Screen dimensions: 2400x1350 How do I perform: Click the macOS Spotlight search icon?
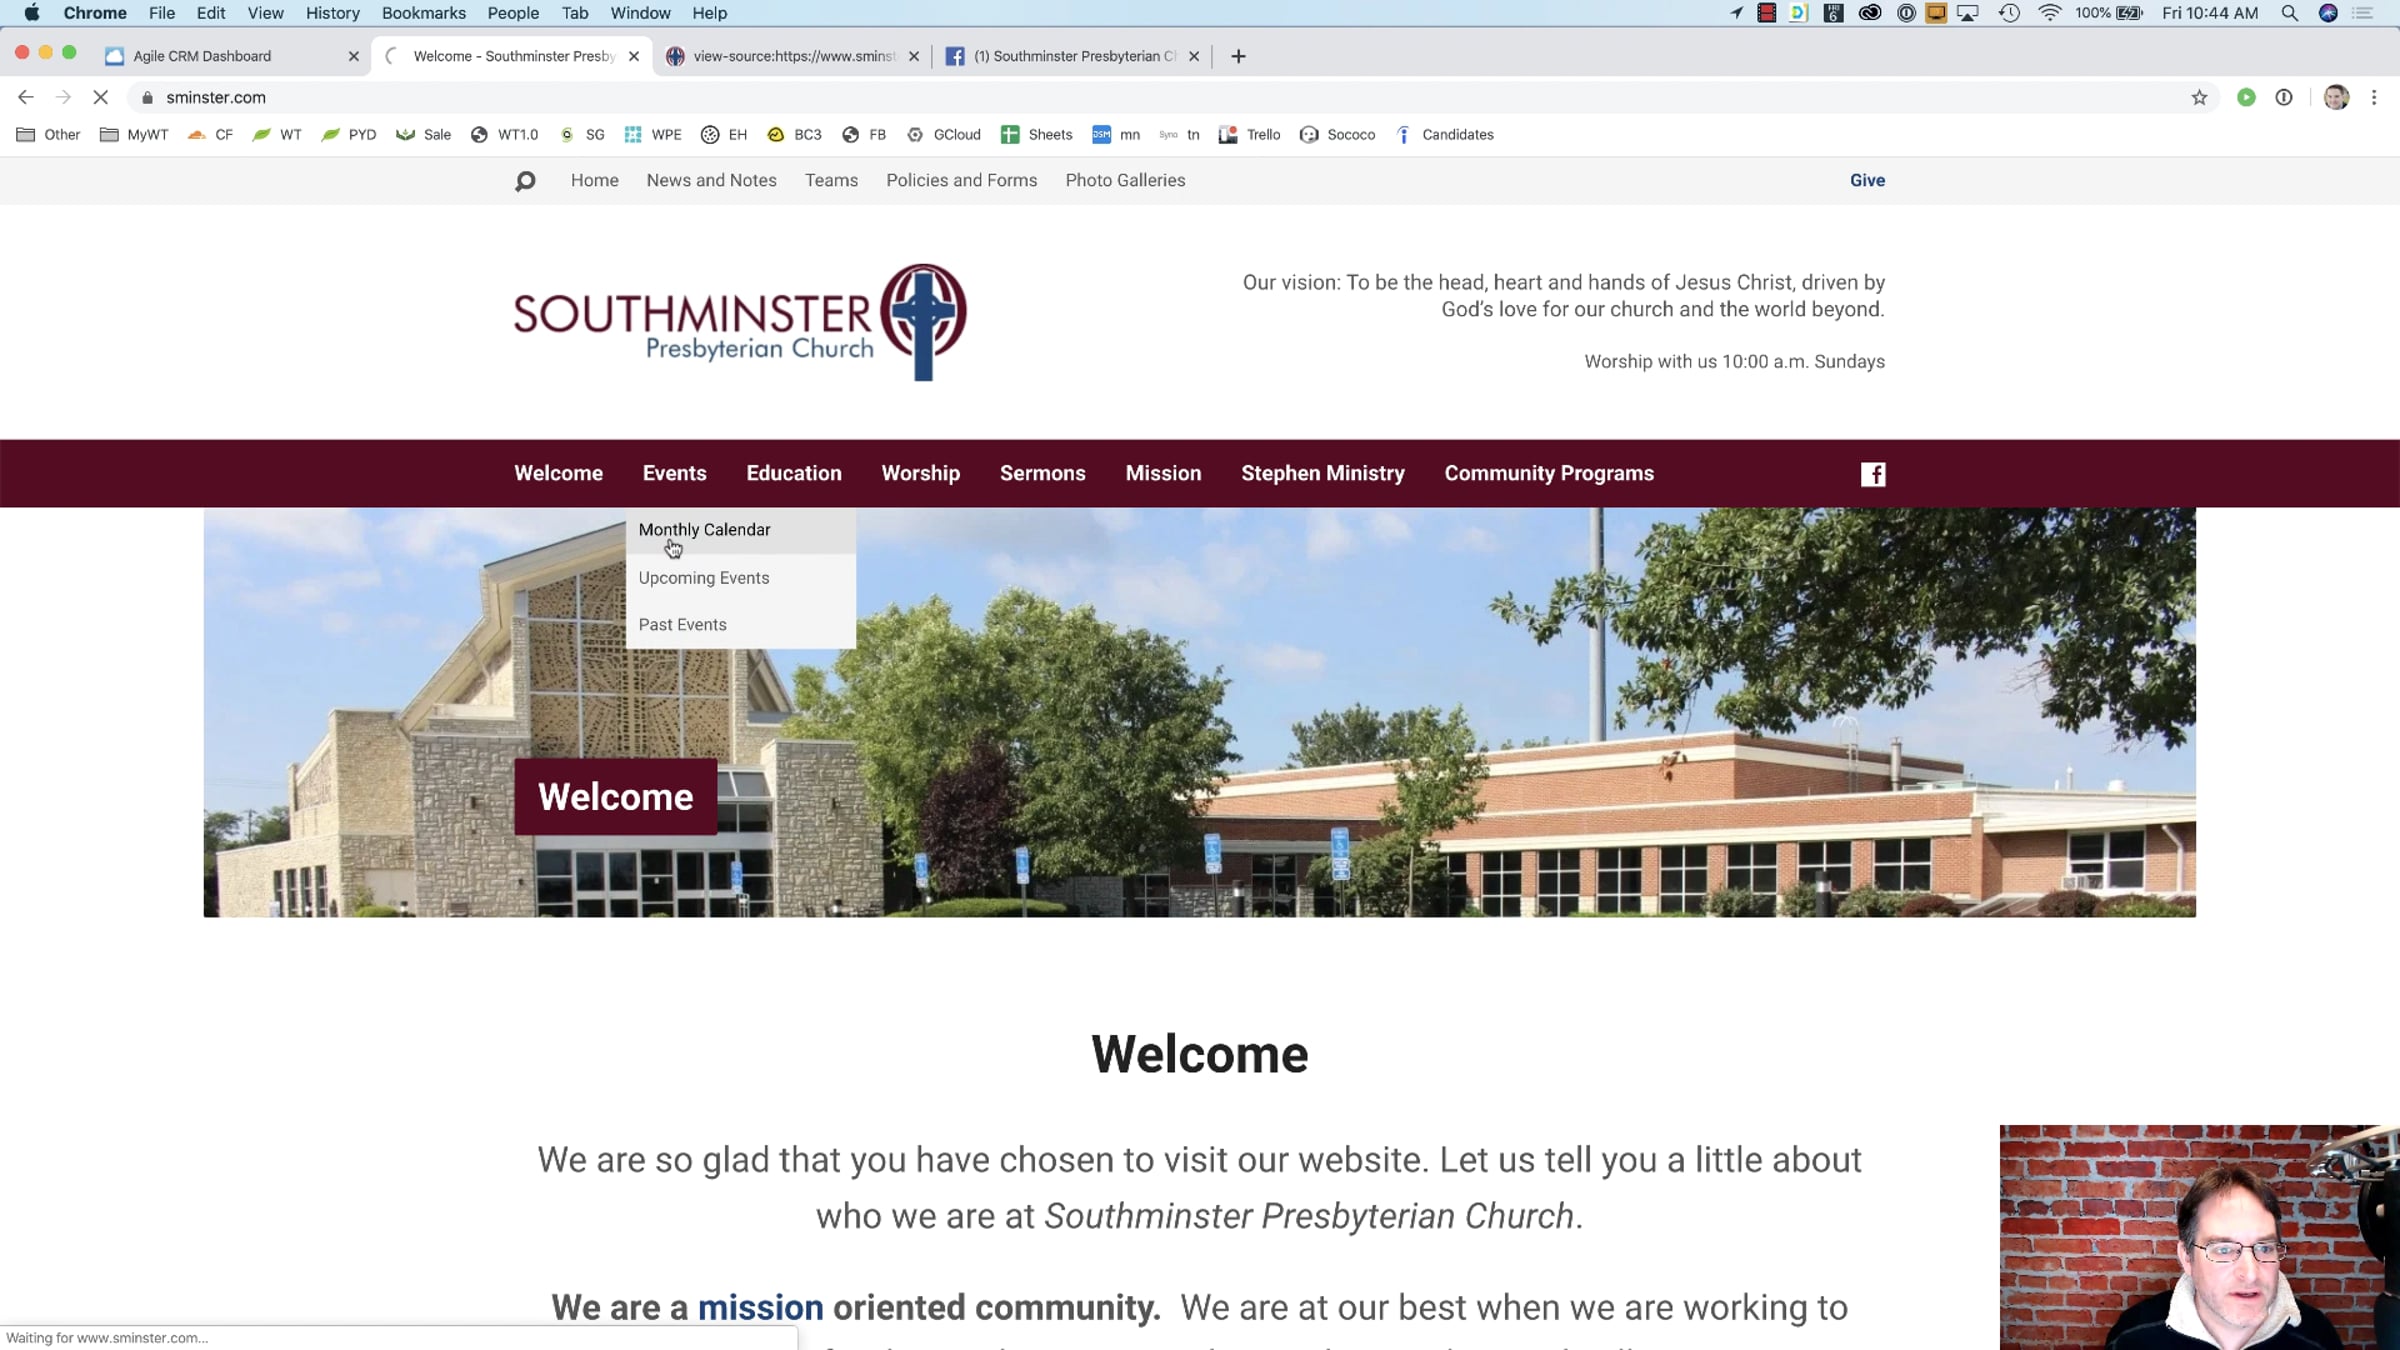click(x=2289, y=13)
